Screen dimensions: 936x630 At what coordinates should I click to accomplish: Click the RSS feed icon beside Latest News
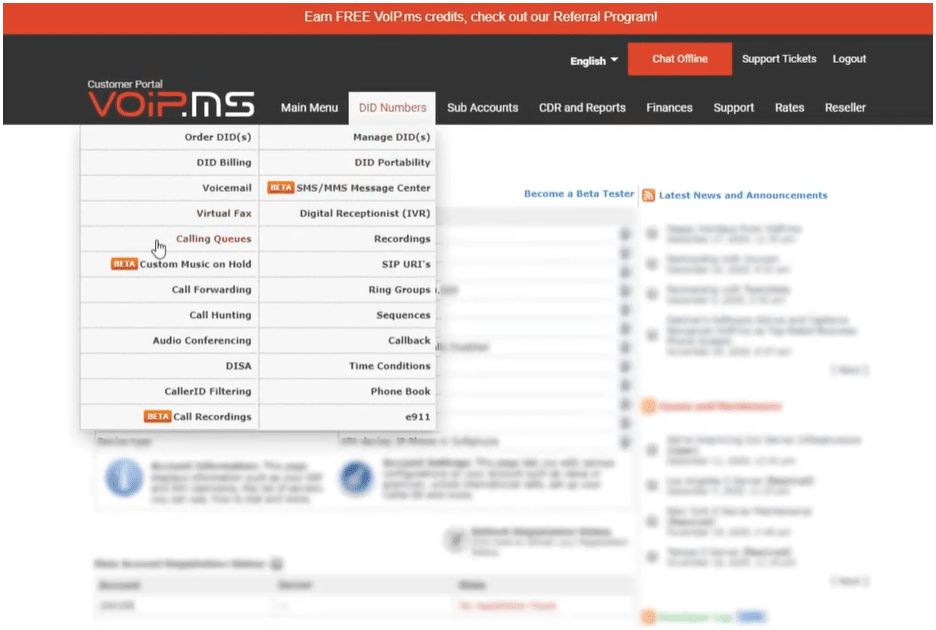(x=648, y=195)
